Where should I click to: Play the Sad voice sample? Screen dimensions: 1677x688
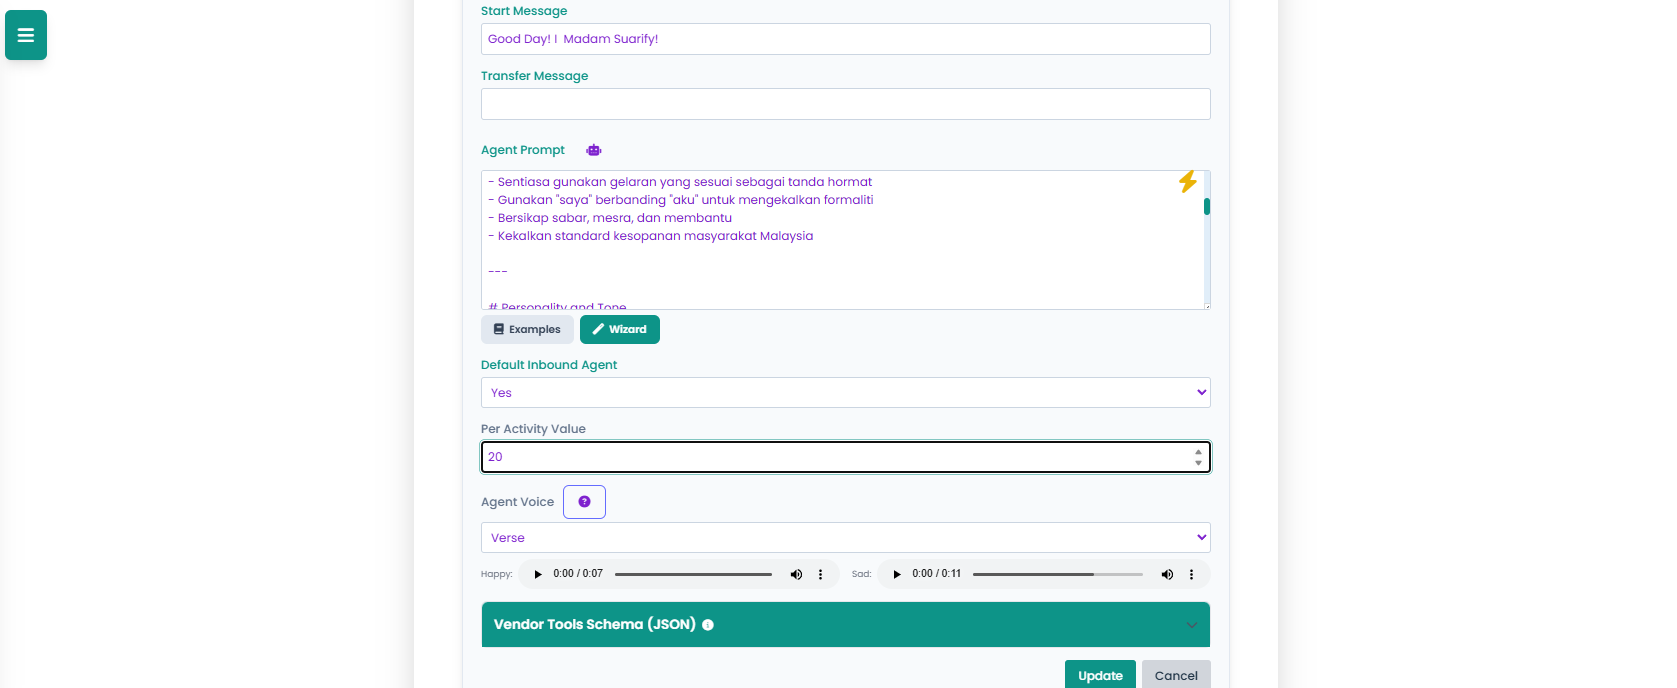point(897,574)
